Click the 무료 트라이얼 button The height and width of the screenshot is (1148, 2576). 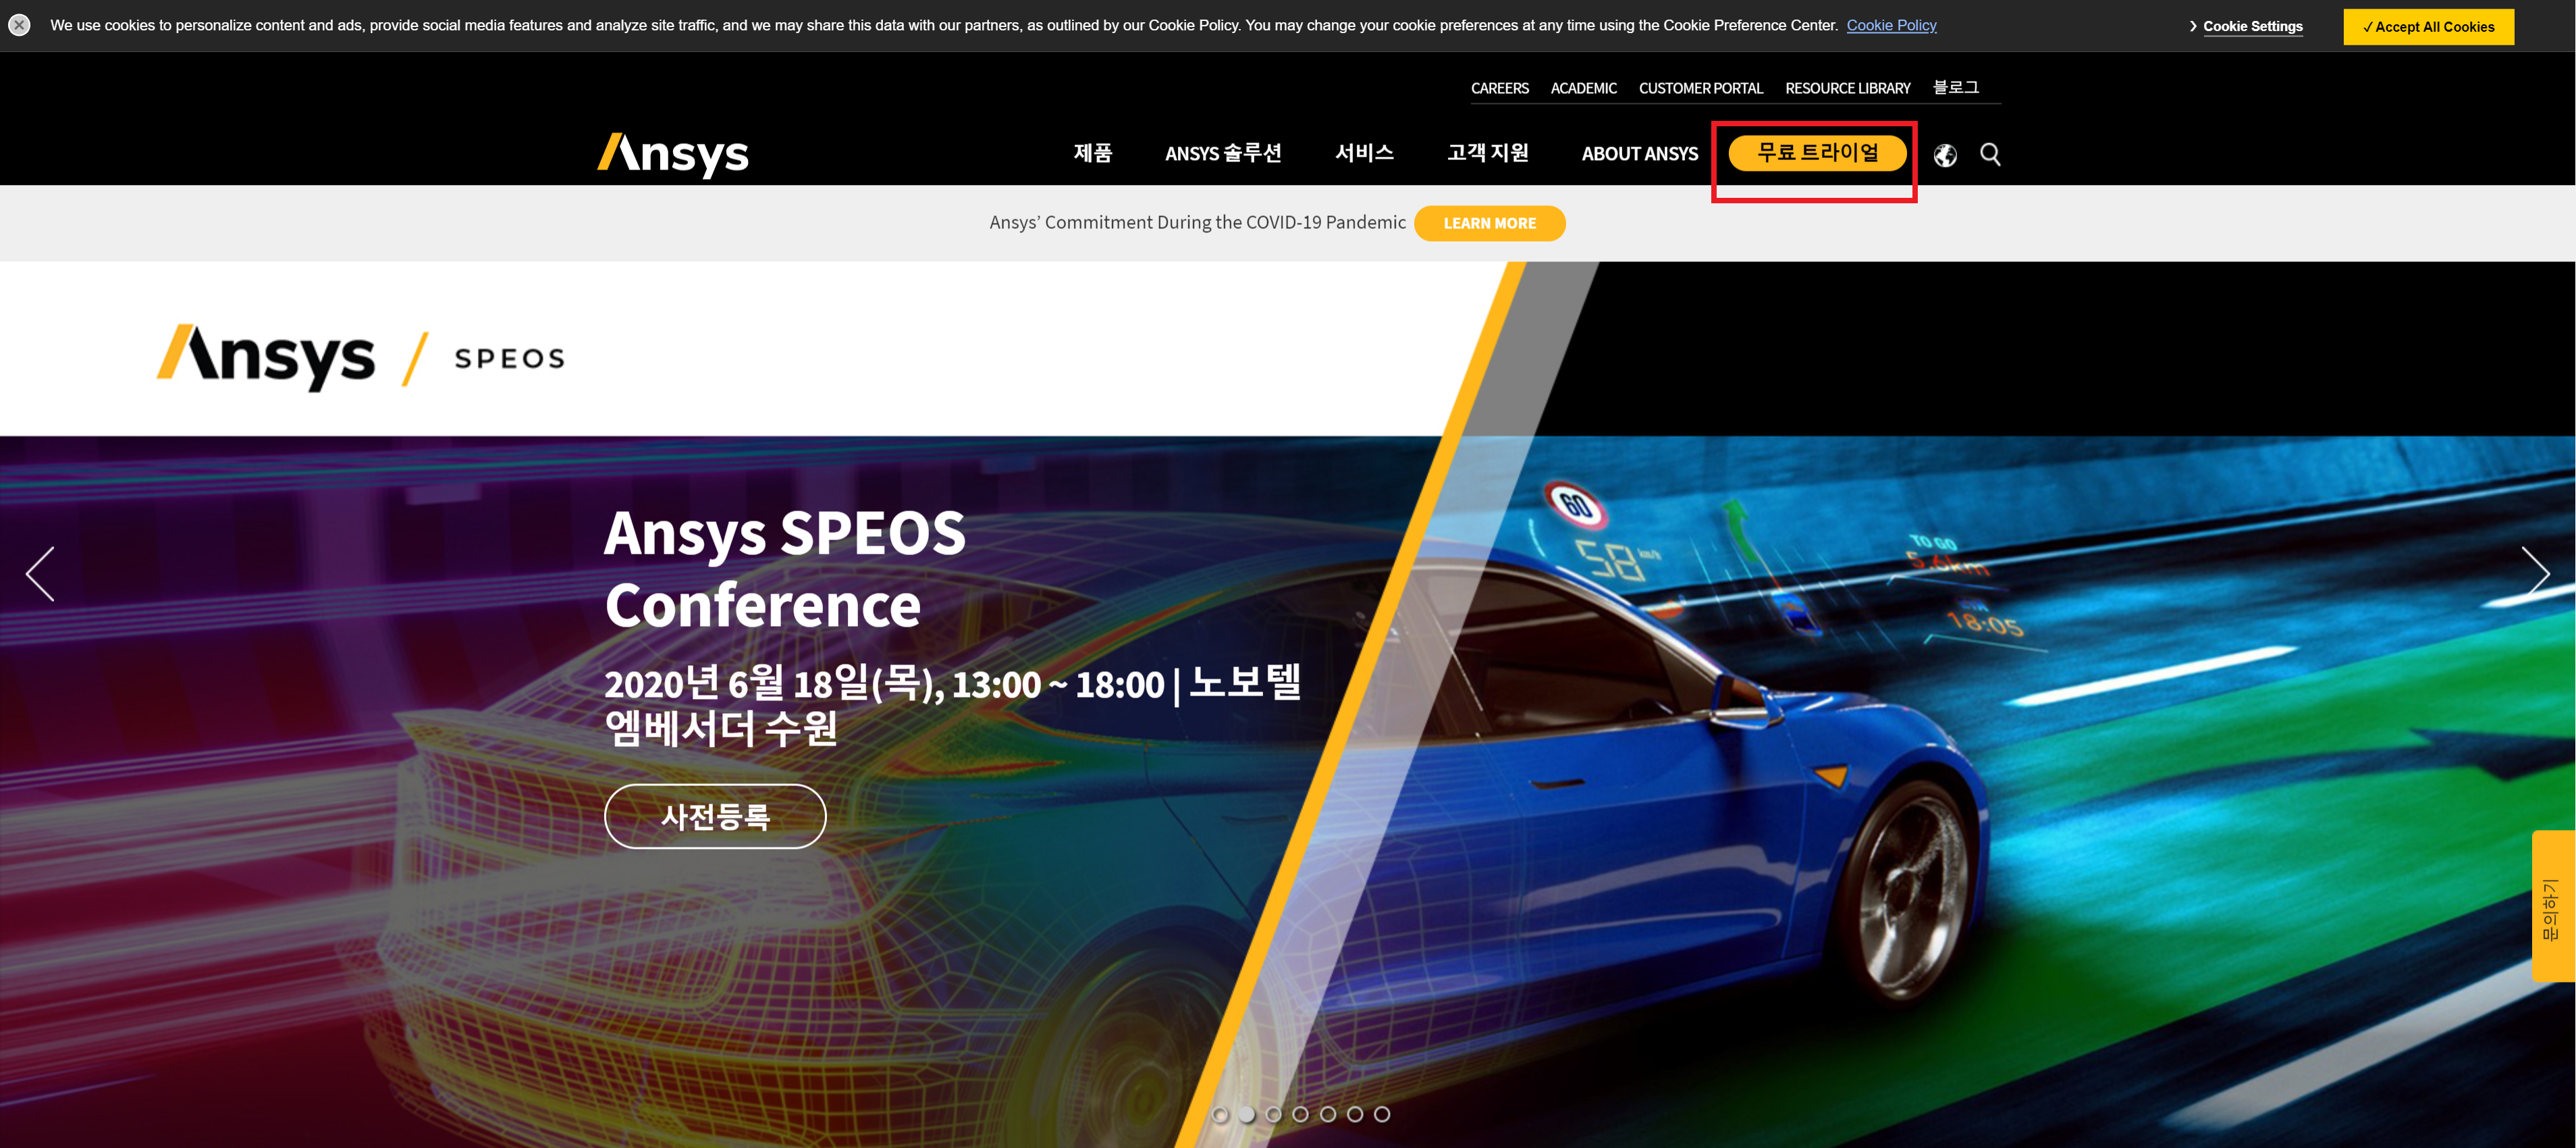click(1817, 153)
